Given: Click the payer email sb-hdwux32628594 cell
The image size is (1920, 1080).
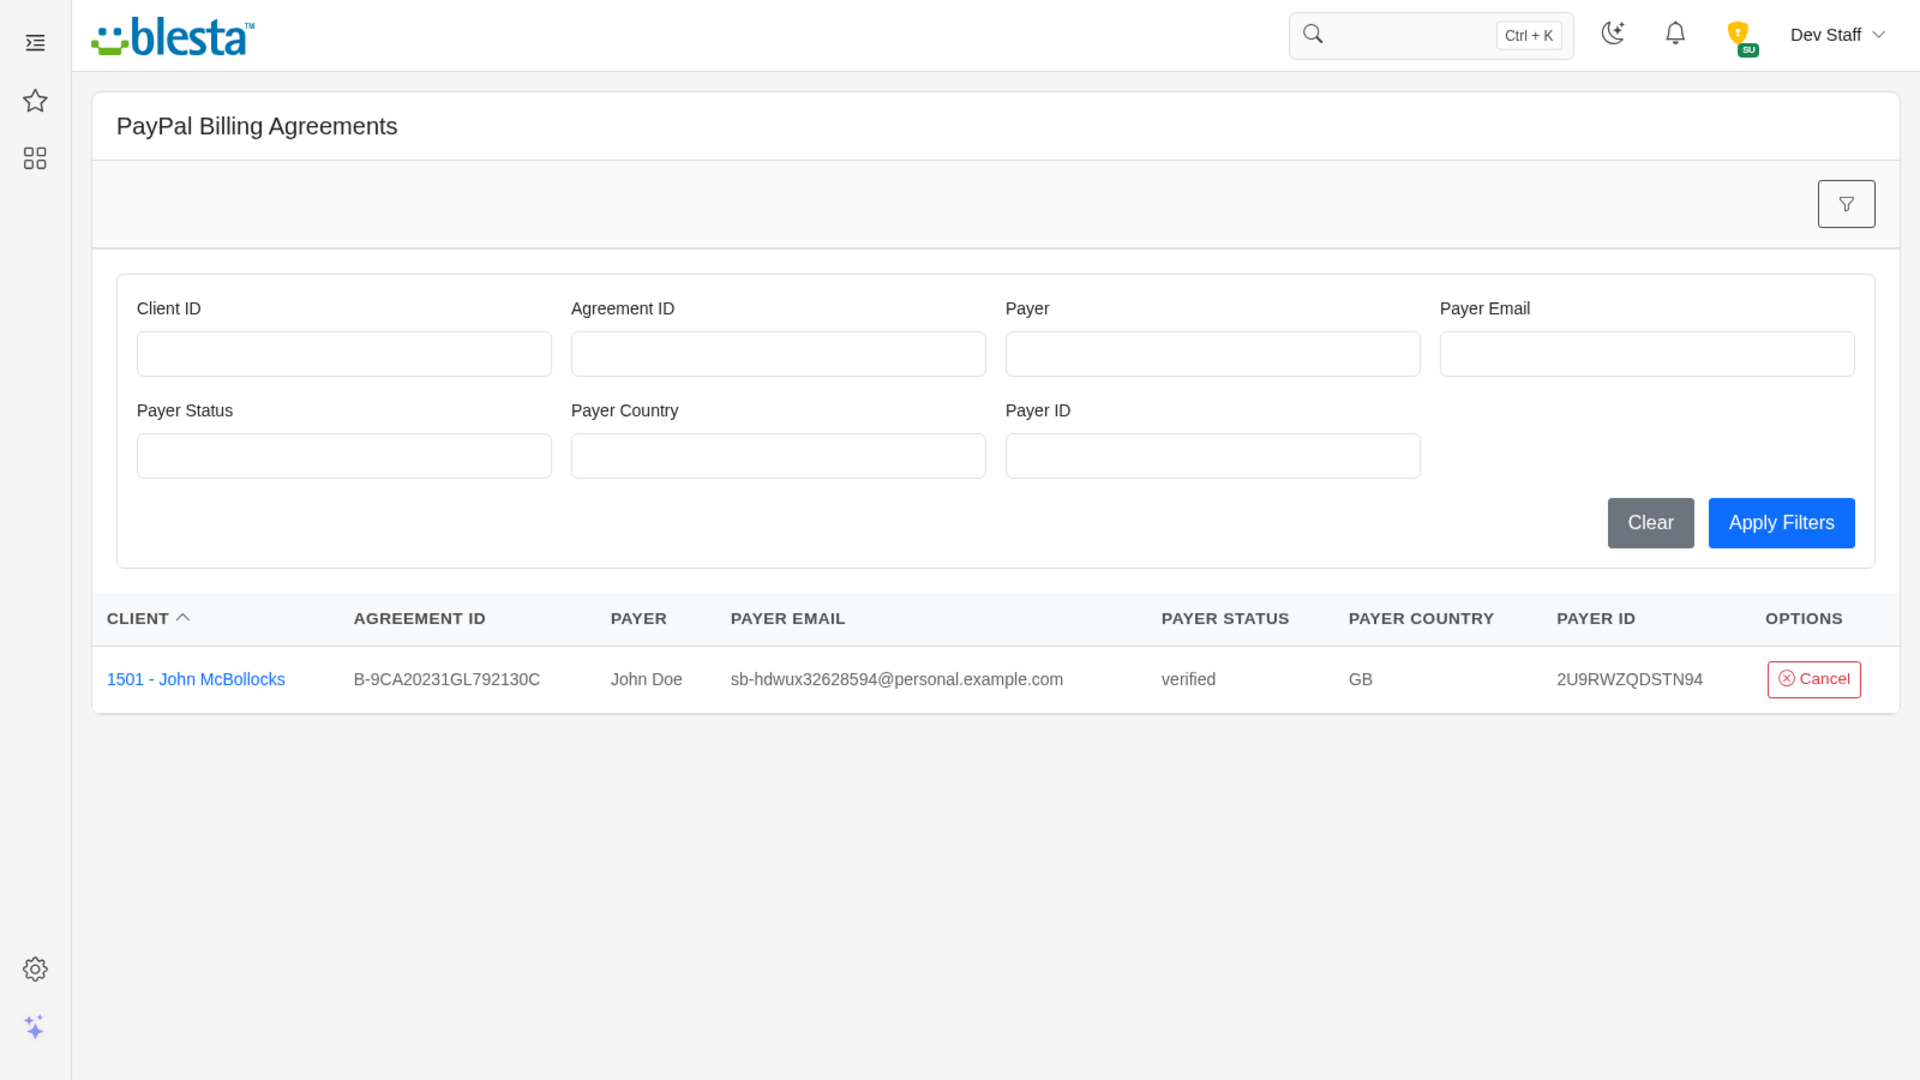Looking at the screenshot, I should [896, 679].
